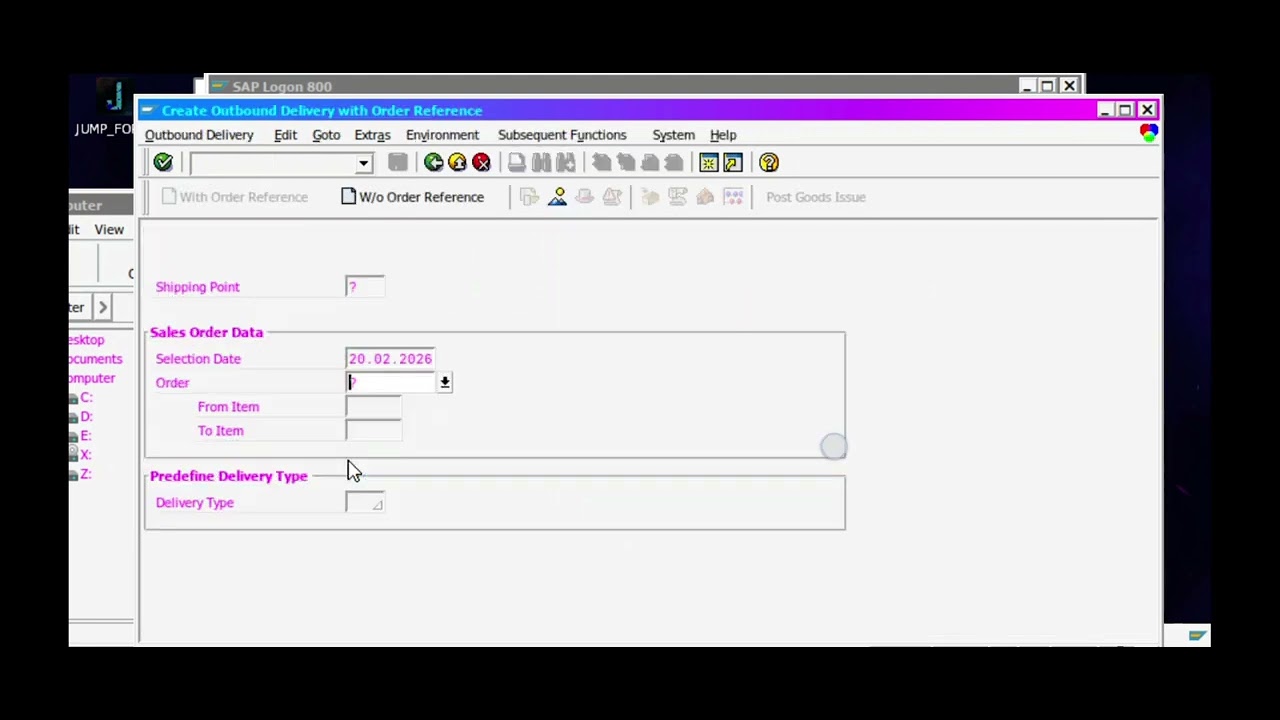The image size is (1280, 720).
Task: Open the command field dropdown arrow
Action: 363,163
